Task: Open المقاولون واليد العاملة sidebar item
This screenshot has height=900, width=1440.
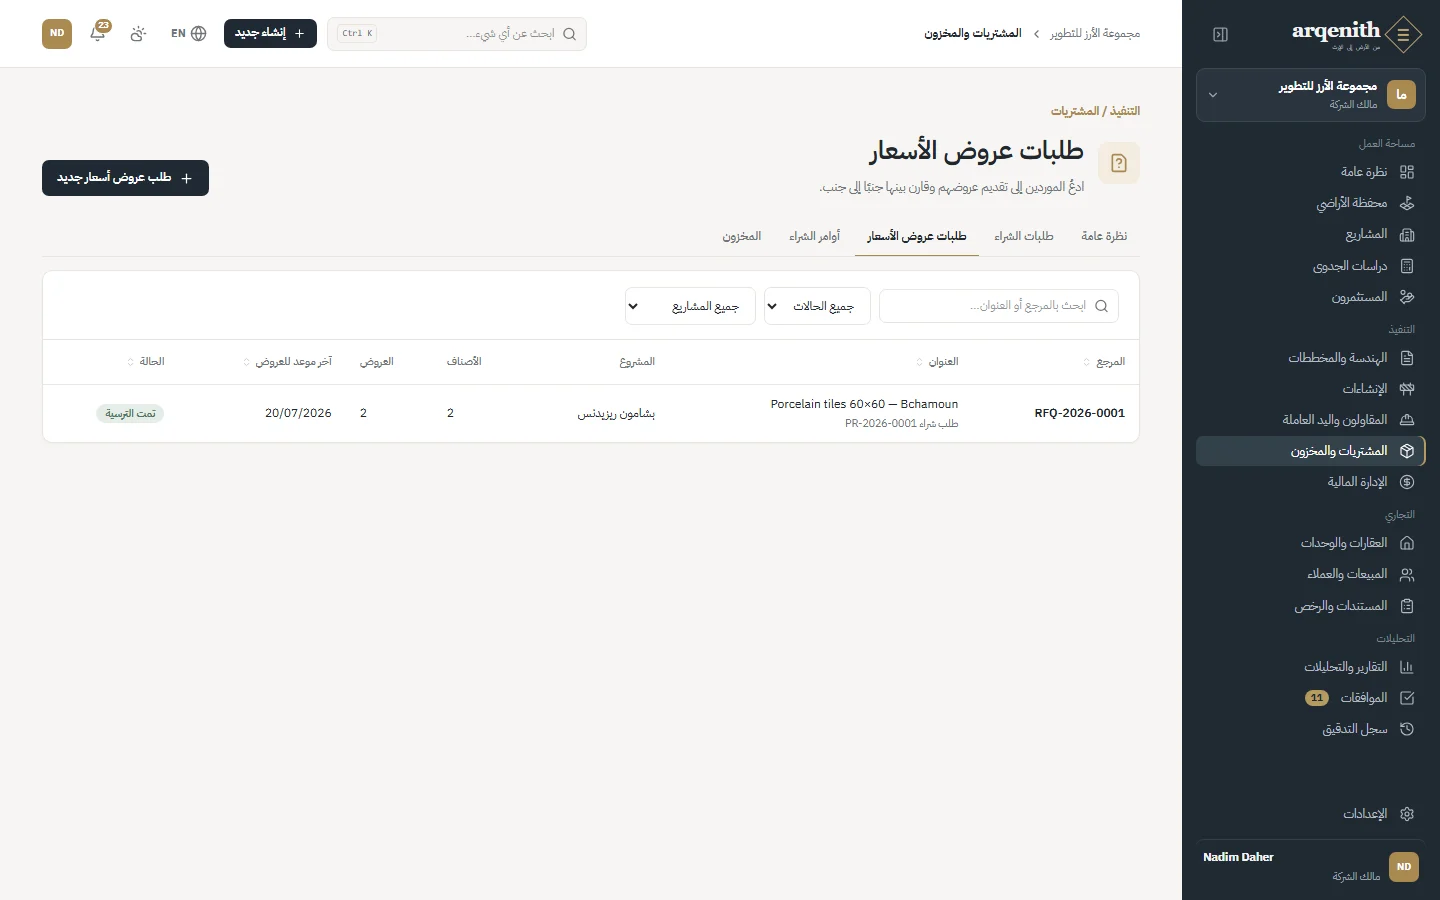Action: tap(1311, 420)
